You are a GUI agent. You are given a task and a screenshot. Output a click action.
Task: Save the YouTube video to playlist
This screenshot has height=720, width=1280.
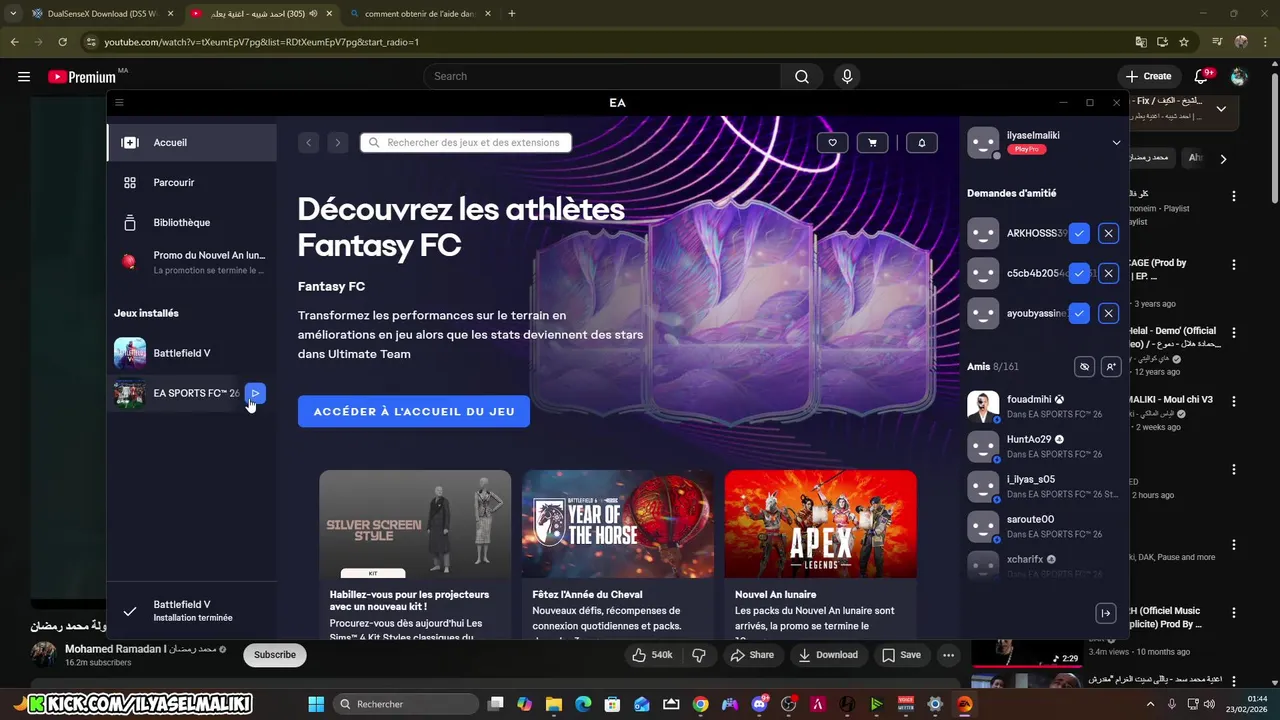[901, 655]
